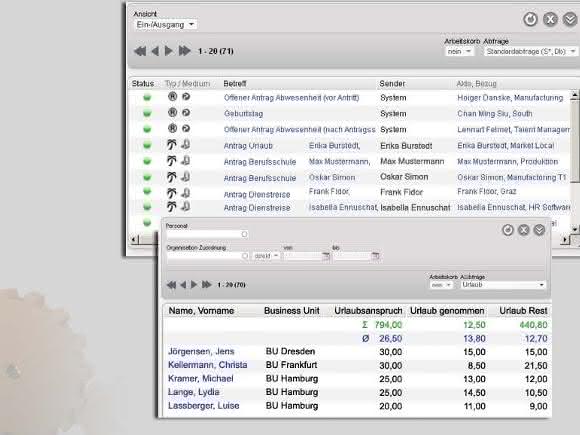Viewport: 580px width, 435px height.
Task: Open the Antrag Urlaub entry
Action: pos(248,146)
